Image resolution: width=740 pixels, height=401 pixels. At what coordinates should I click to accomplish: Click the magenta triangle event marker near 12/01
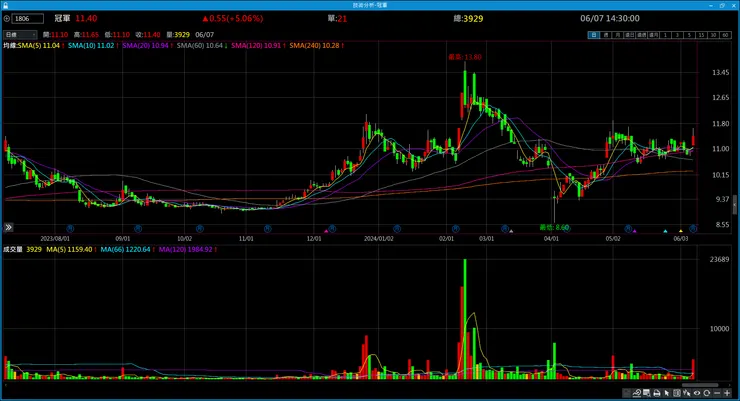[326, 231]
